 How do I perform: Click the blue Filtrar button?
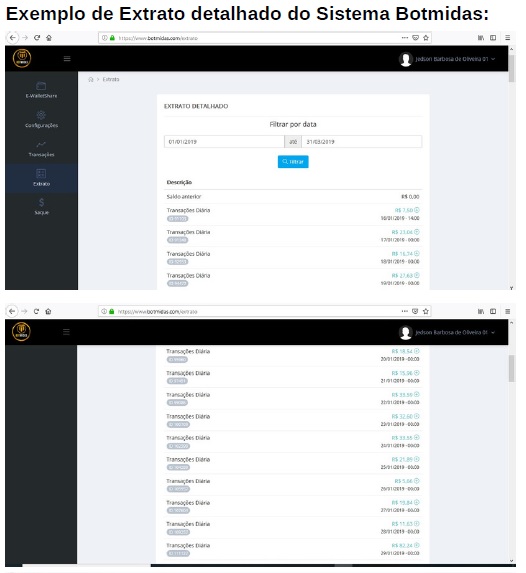pos(293,162)
